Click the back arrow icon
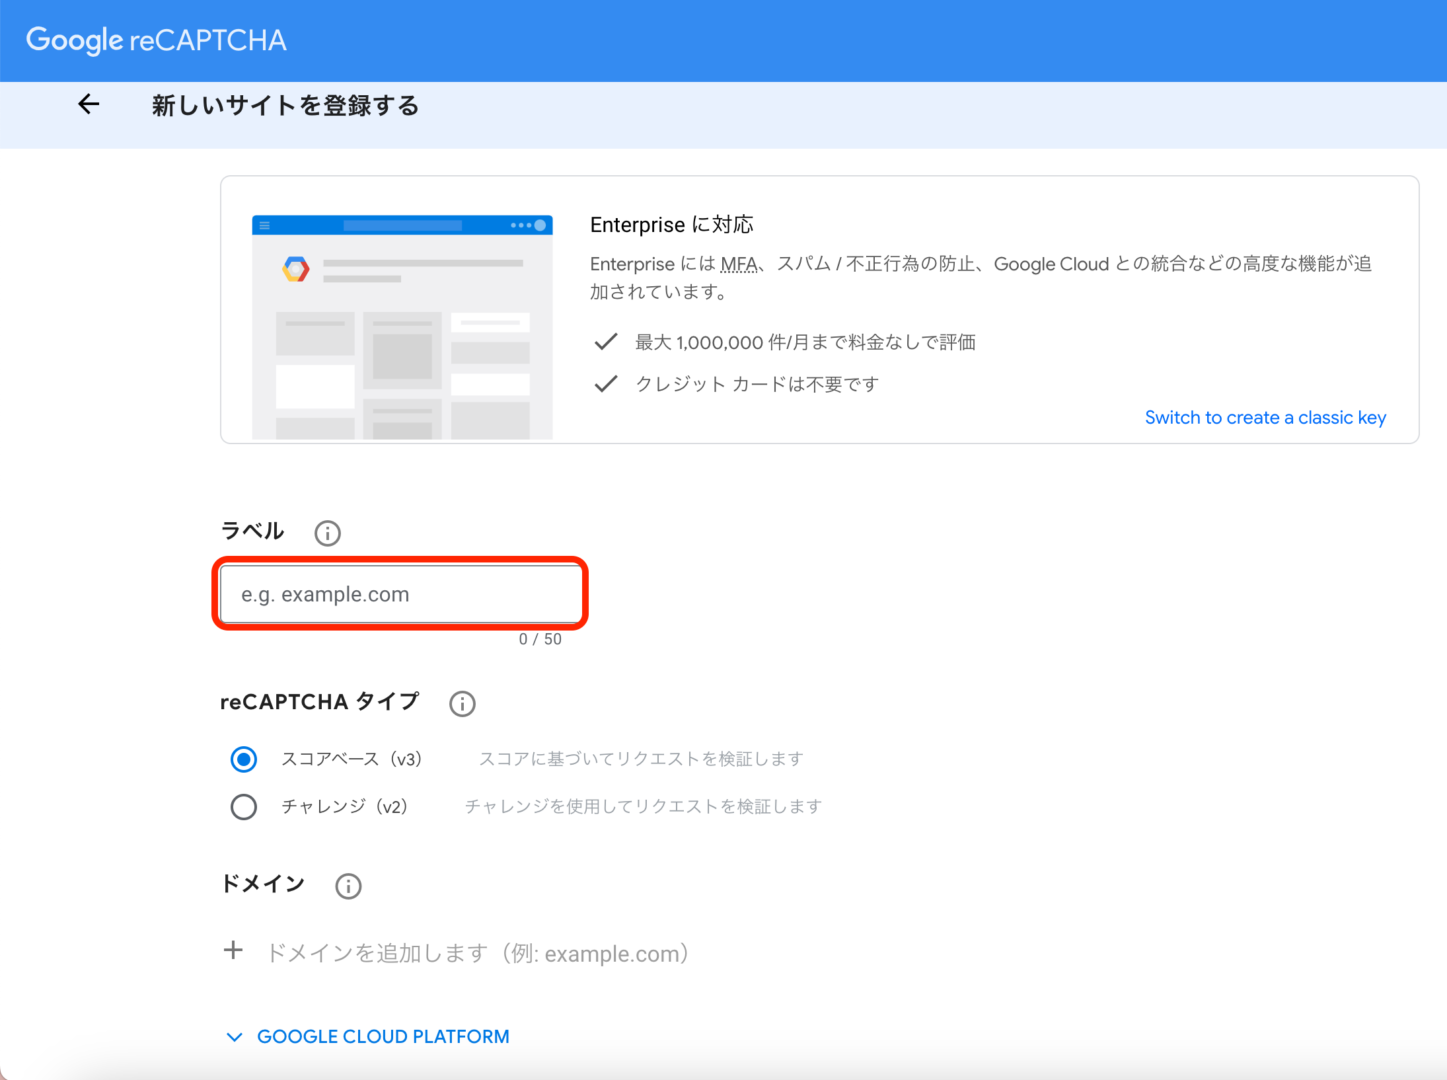The height and width of the screenshot is (1080, 1447). (89, 104)
